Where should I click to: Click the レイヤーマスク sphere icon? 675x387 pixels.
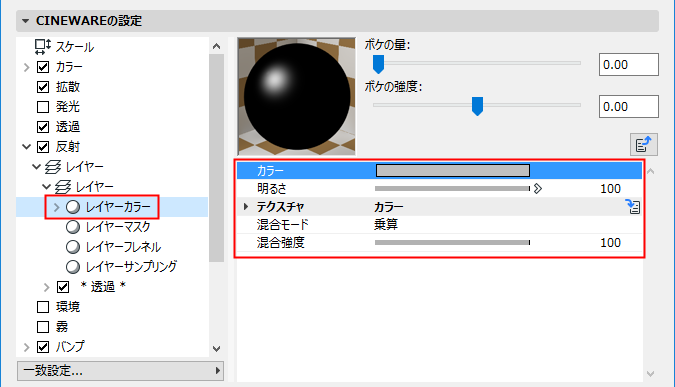[73, 227]
